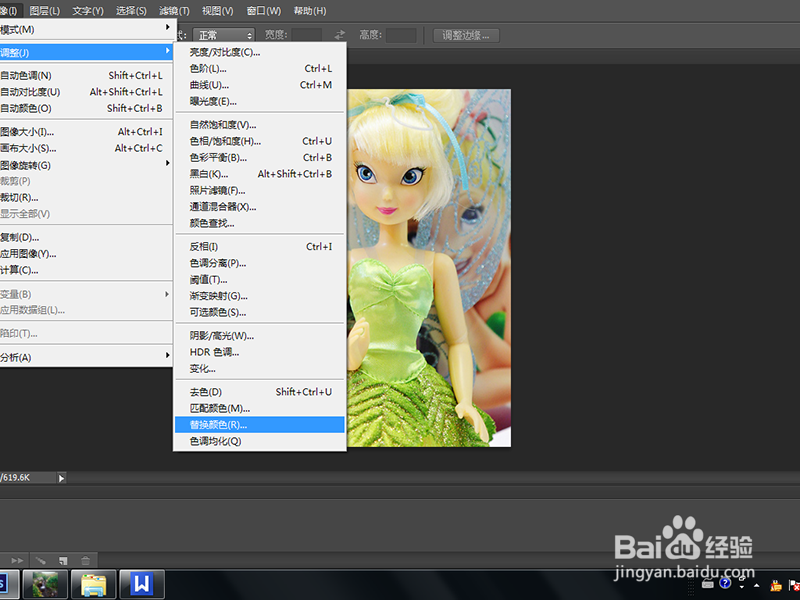Expand the 图像旋转(G) submenu
Image resolution: width=800 pixels, height=600 pixels.
86,165
